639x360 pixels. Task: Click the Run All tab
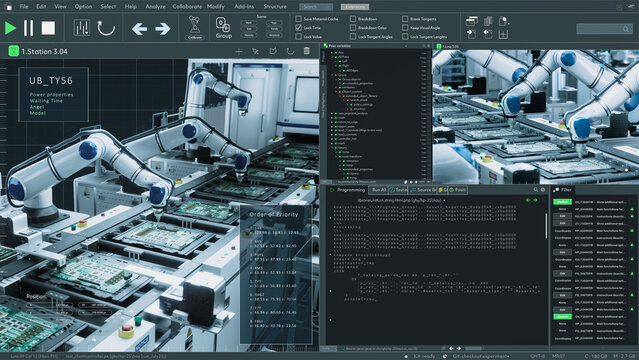[379, 190]
